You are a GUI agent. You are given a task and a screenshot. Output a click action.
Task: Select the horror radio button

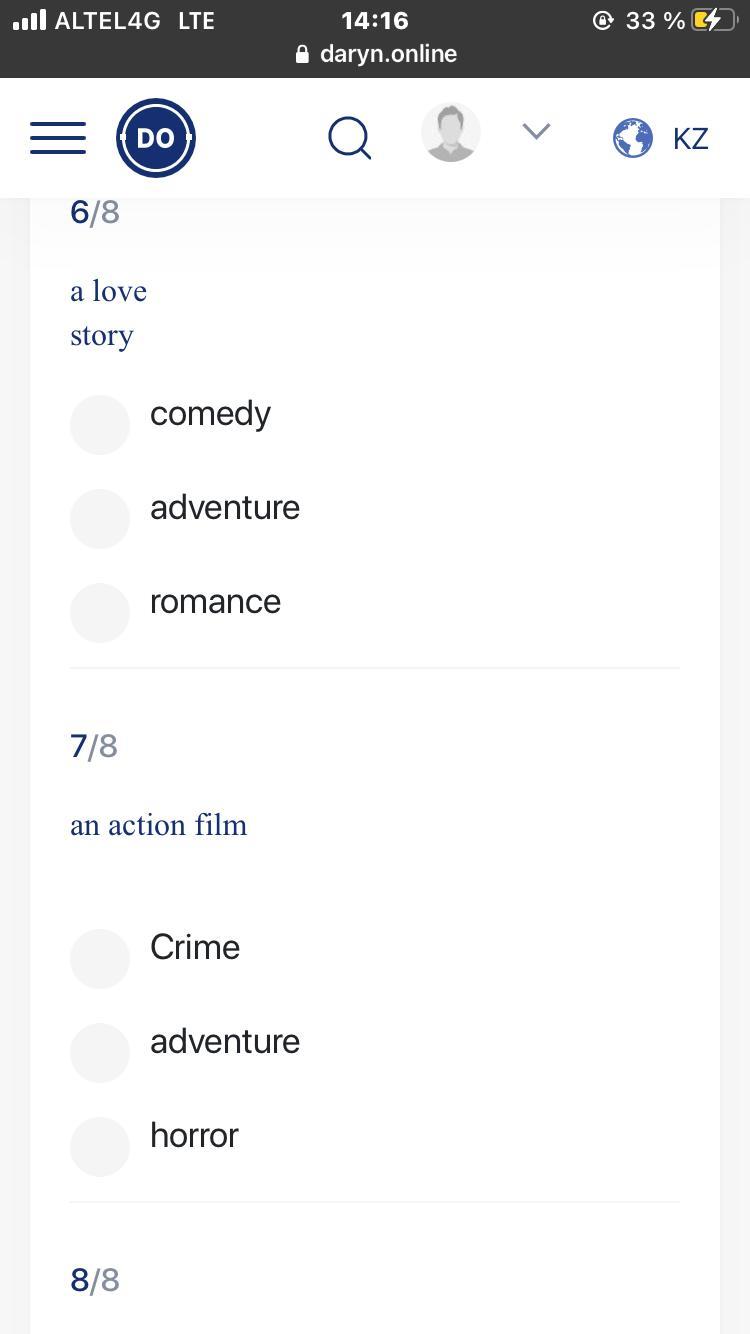pos(100,1147)
